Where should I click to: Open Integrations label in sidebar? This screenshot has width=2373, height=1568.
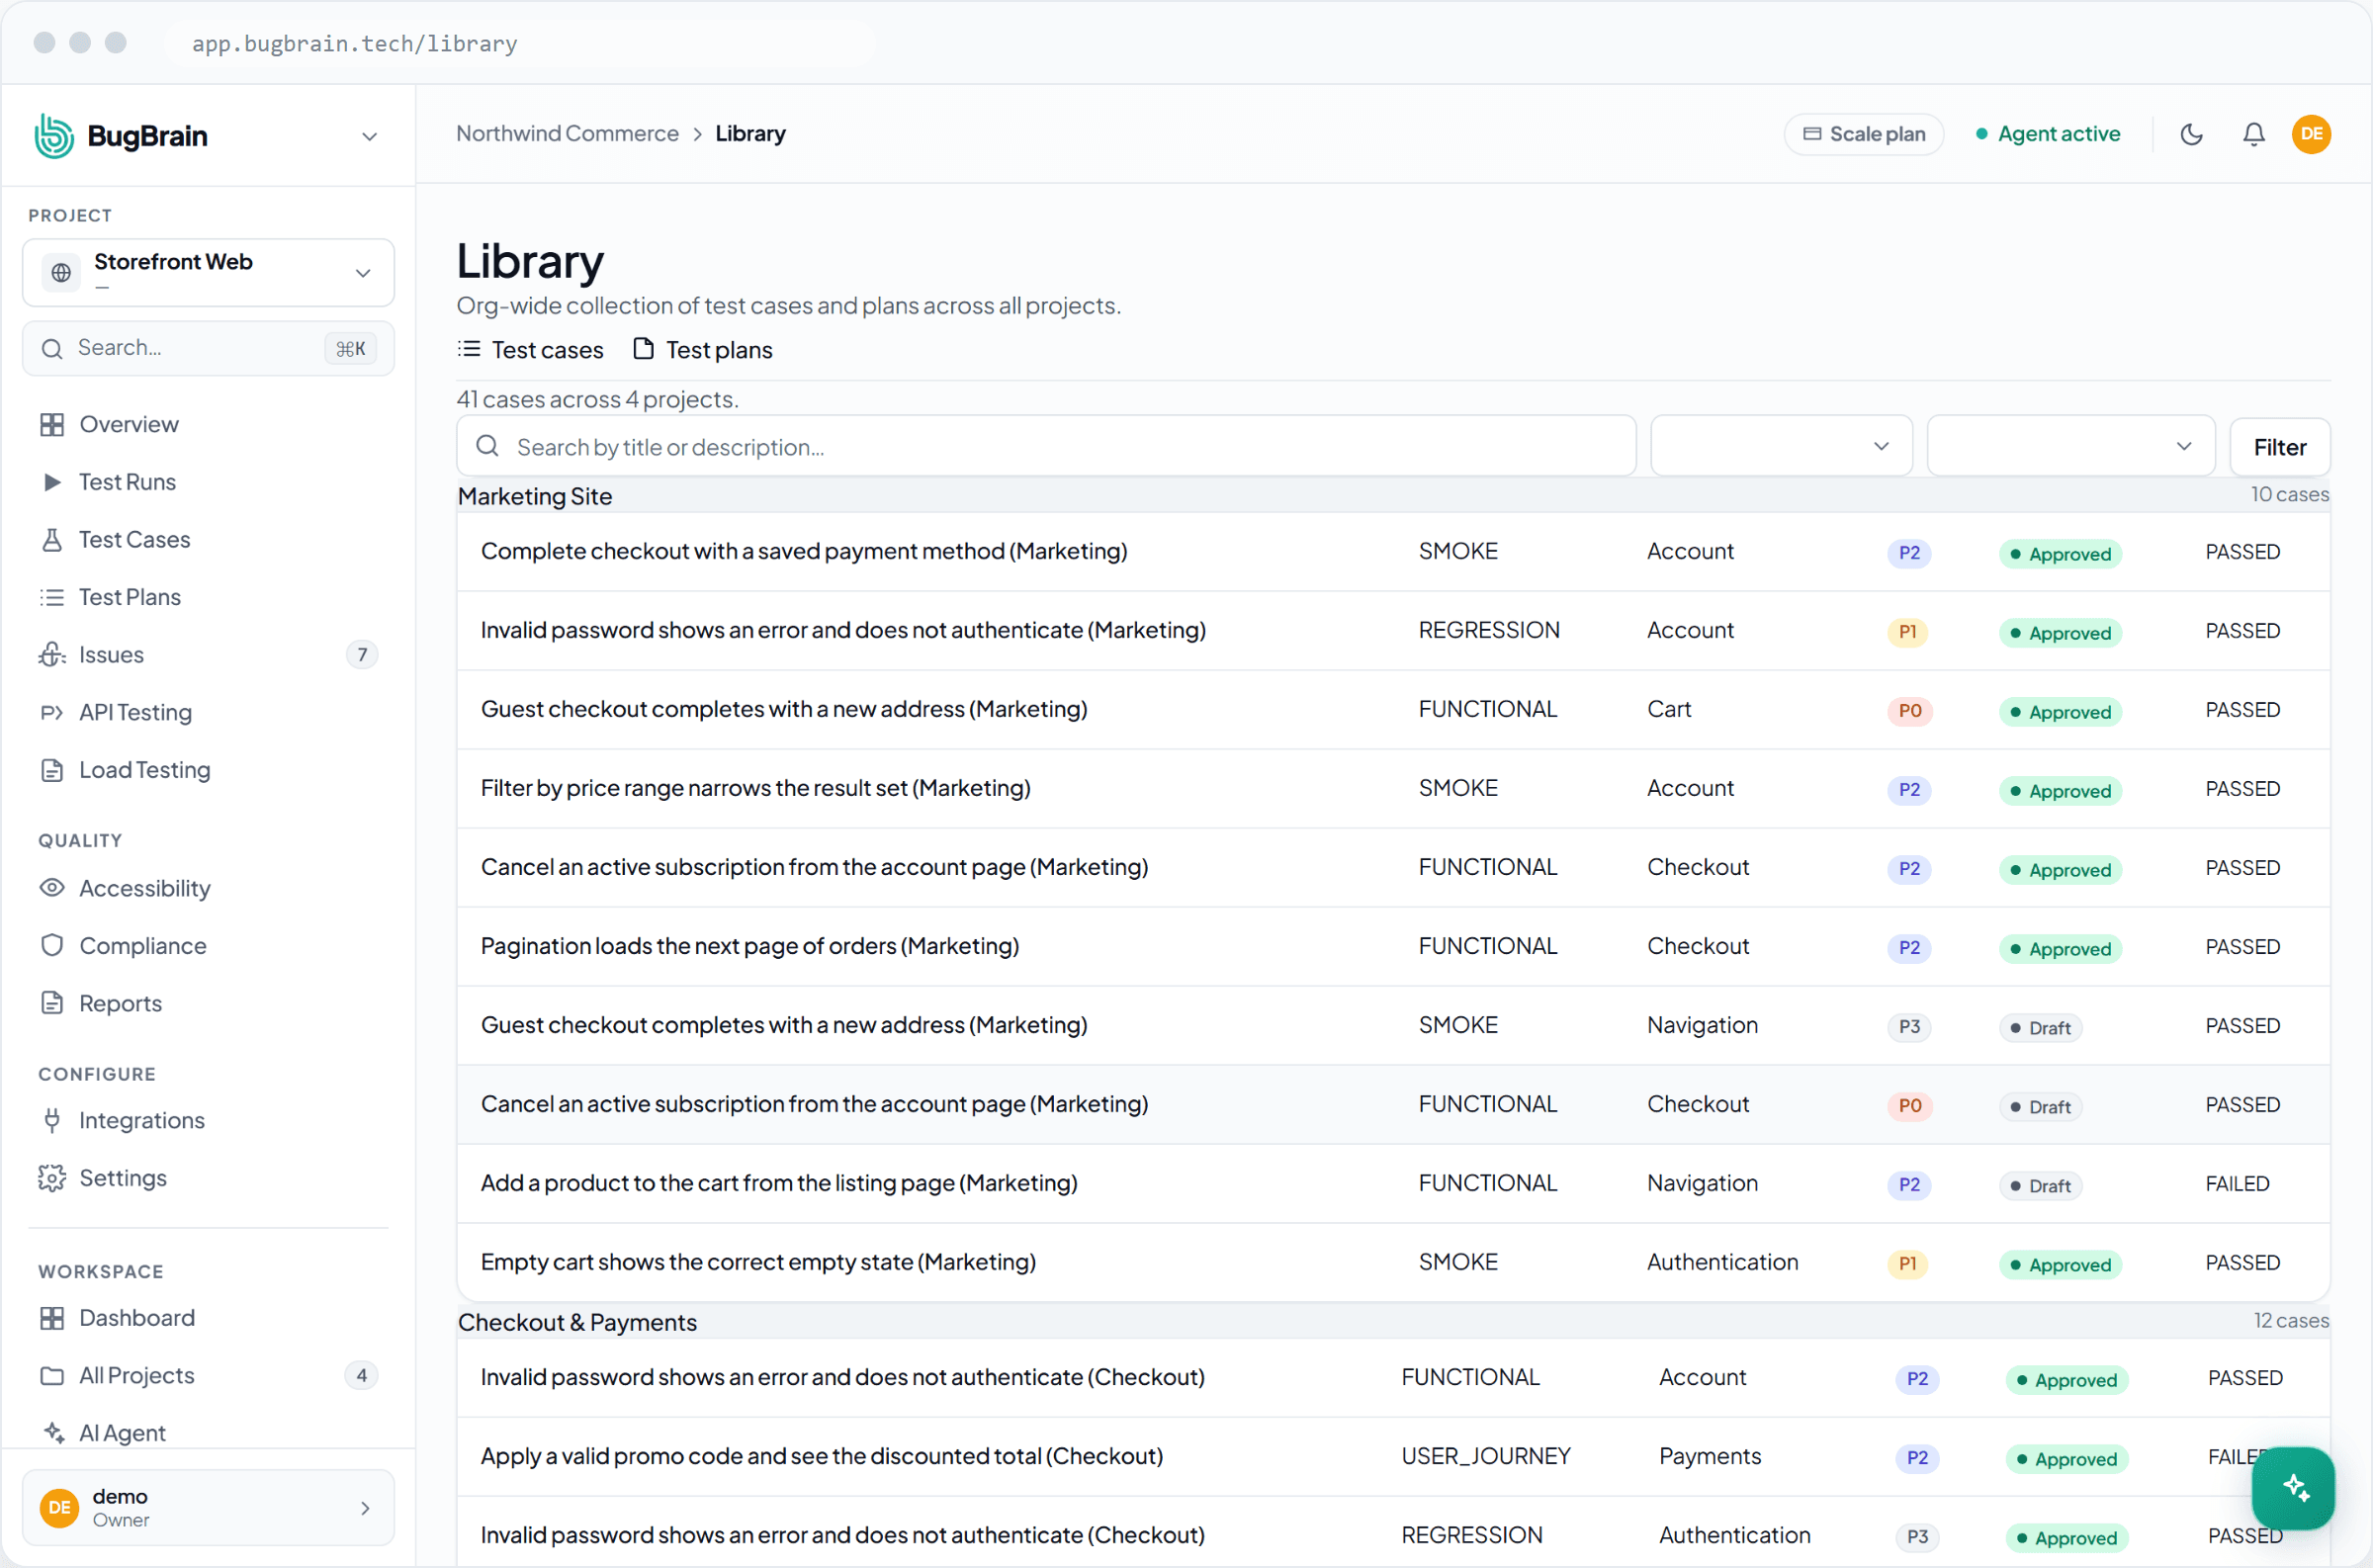click(x=142, y=1120)
